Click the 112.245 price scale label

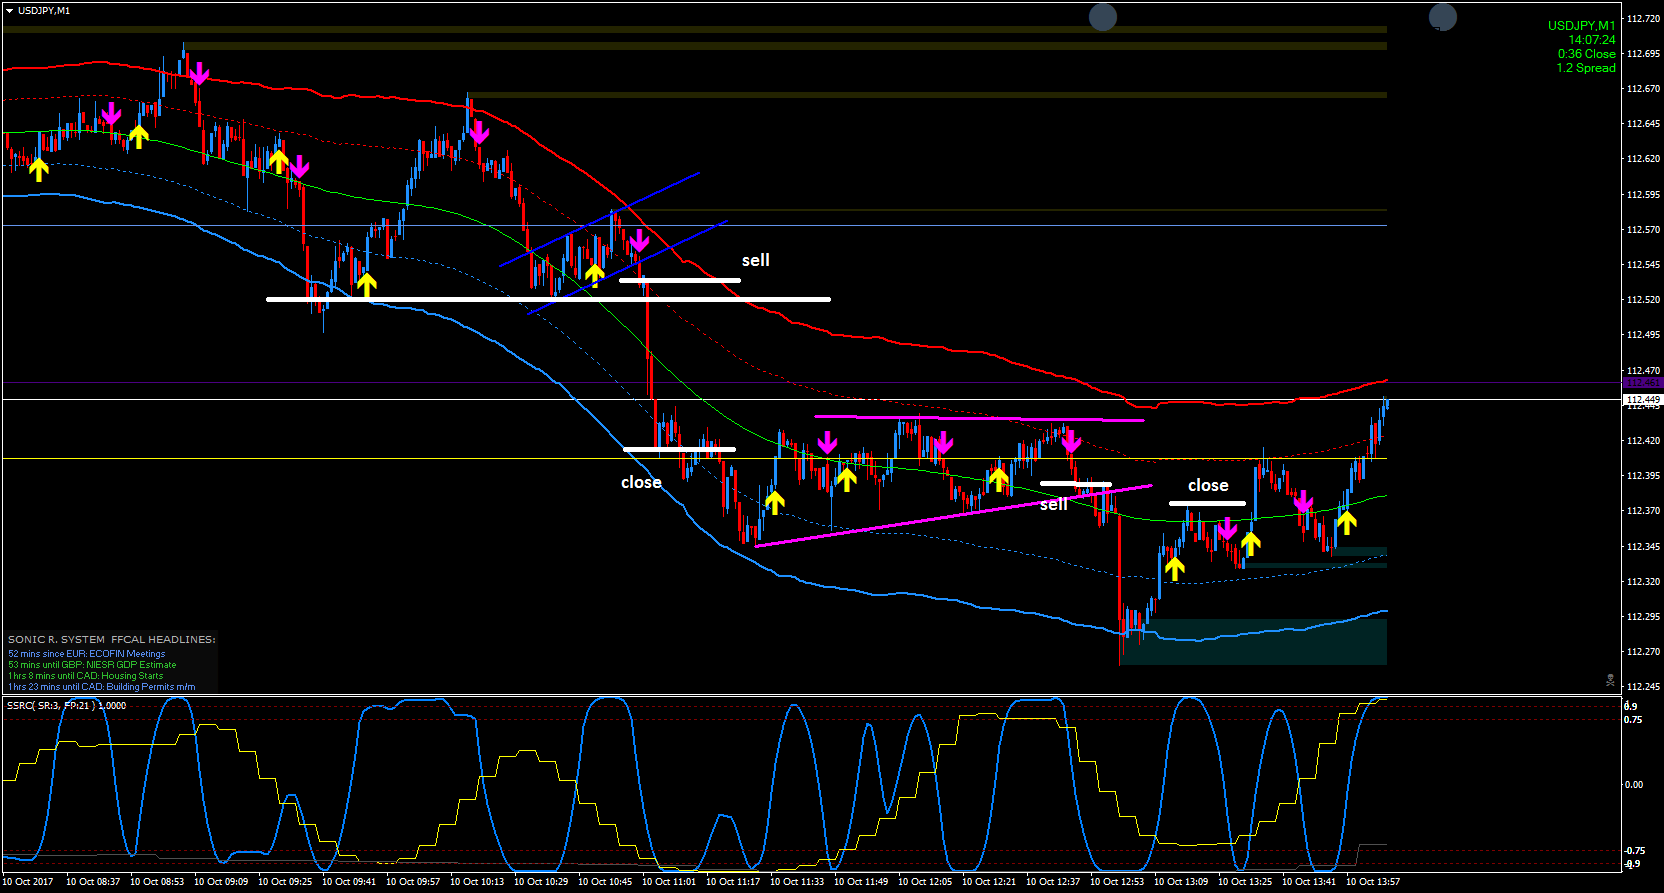[1643, 687]
